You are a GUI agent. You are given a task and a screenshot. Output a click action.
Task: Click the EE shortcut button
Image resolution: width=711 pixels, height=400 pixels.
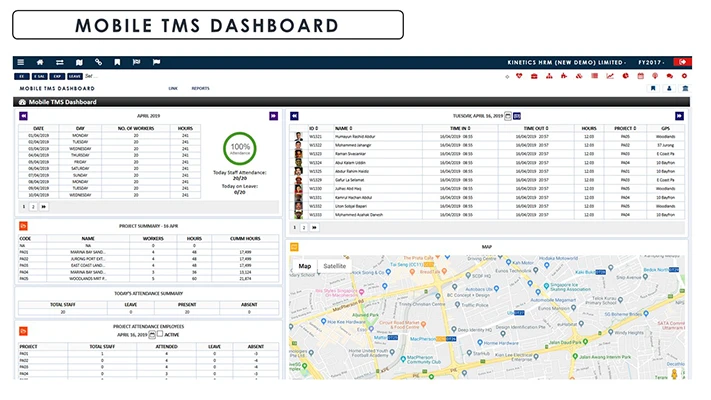(22, 76)
